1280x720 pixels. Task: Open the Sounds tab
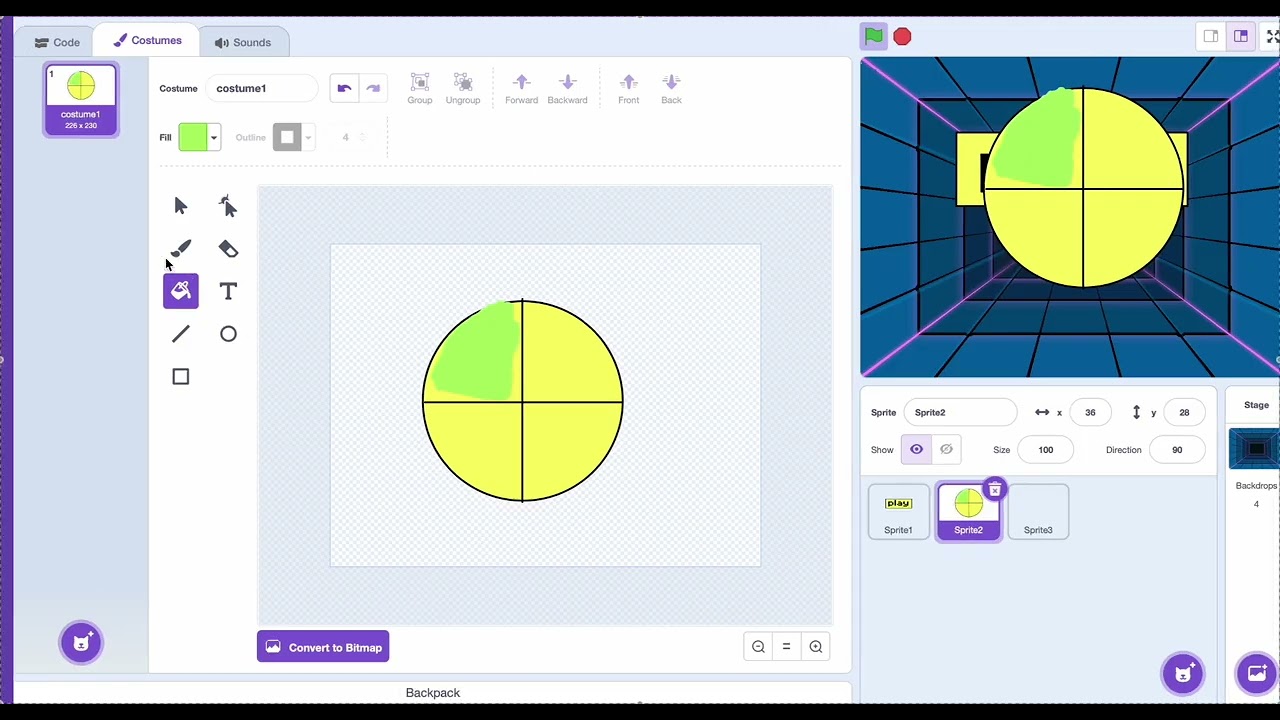click(243, 42)
